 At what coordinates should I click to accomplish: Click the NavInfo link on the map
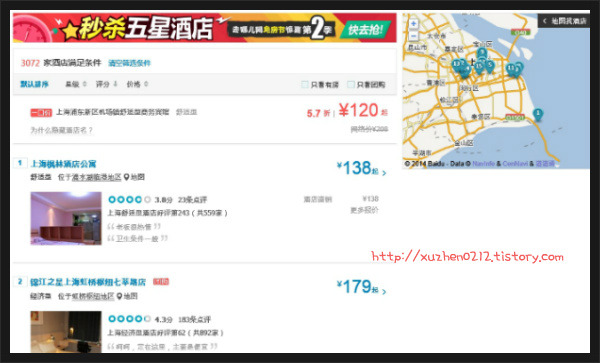coord(484,164)
